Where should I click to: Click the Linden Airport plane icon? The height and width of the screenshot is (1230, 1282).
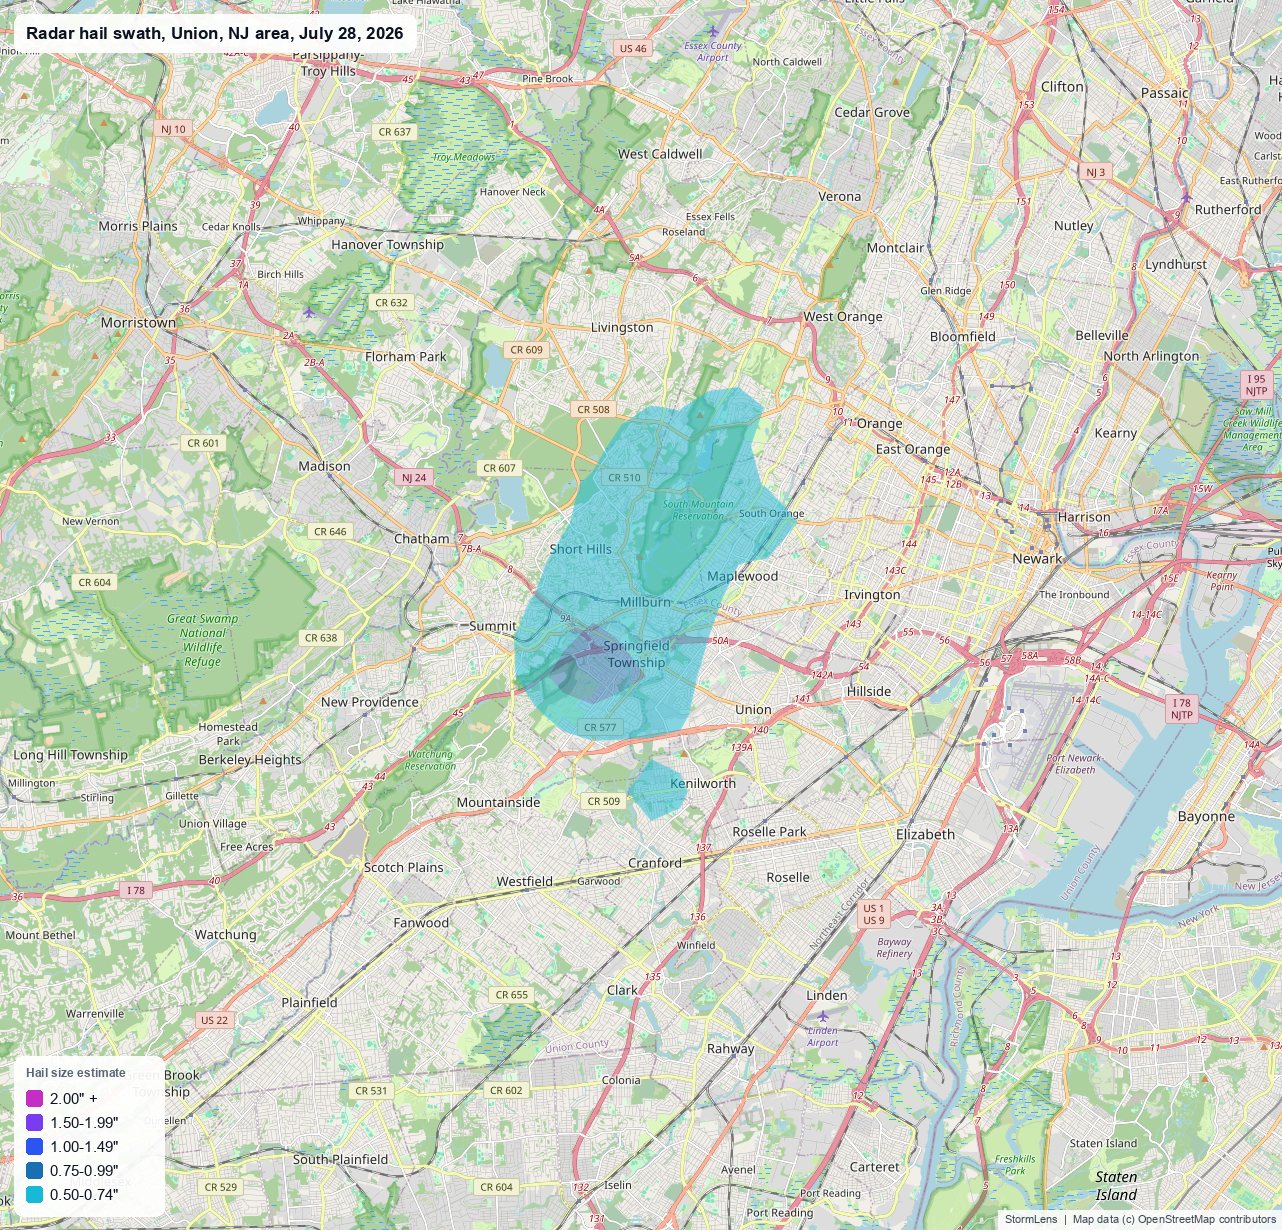pos(822,1016)
